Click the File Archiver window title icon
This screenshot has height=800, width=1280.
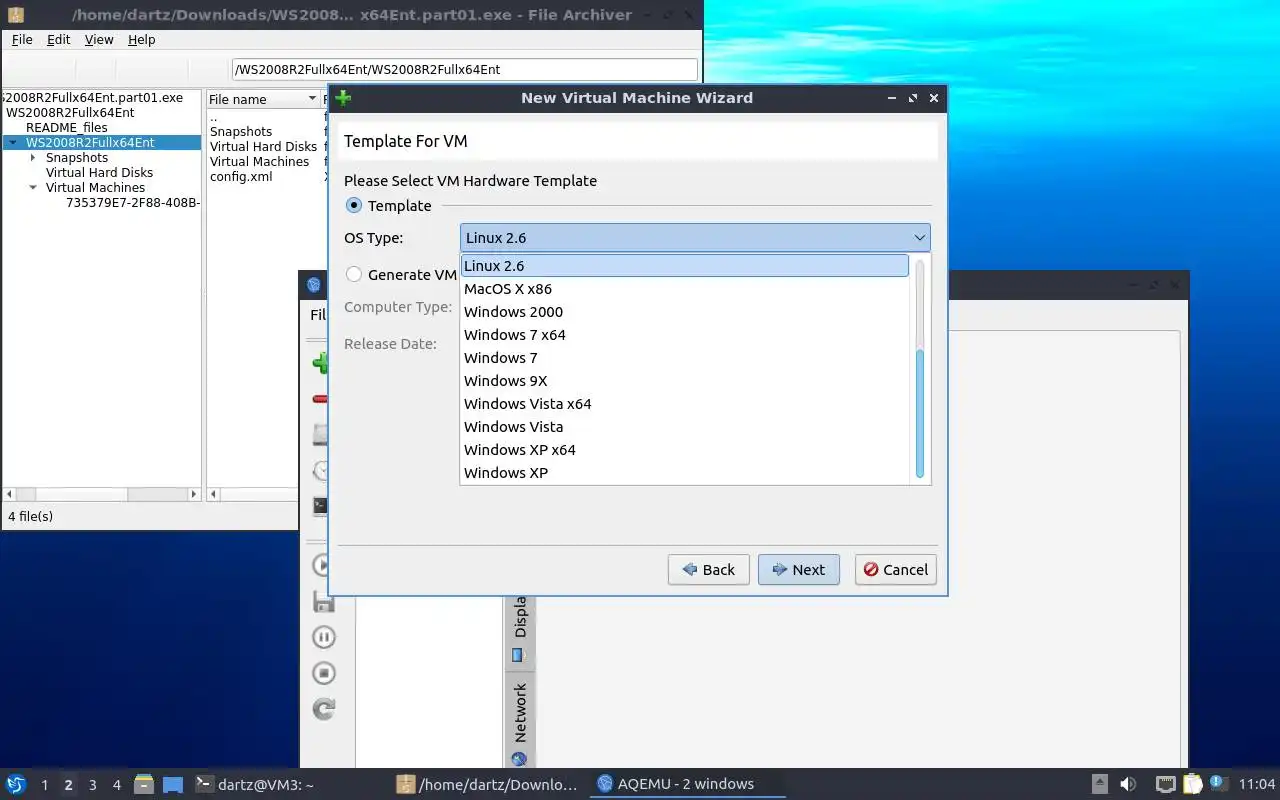[x=16, y=15]
